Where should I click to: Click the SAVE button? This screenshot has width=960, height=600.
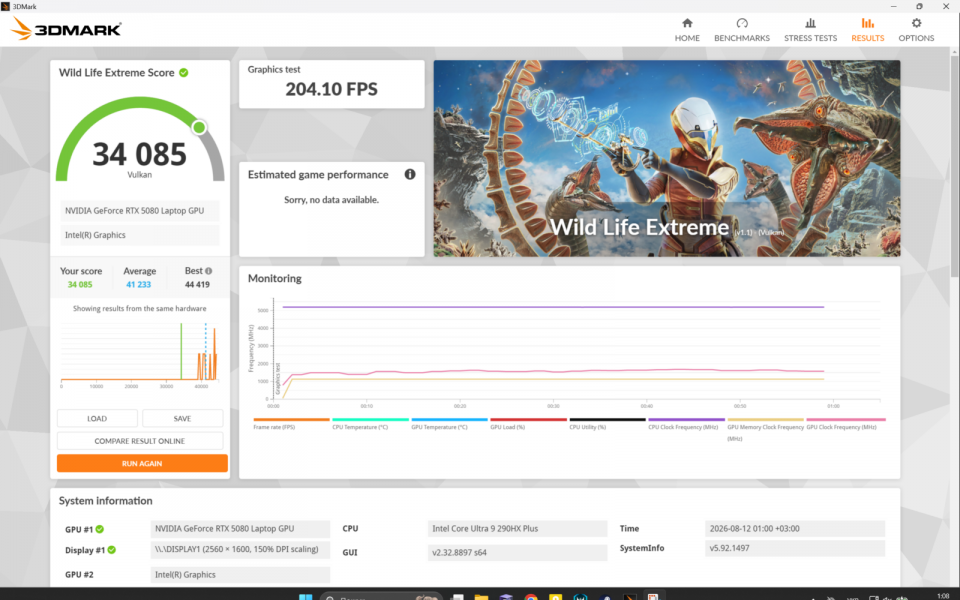(182, 418)
